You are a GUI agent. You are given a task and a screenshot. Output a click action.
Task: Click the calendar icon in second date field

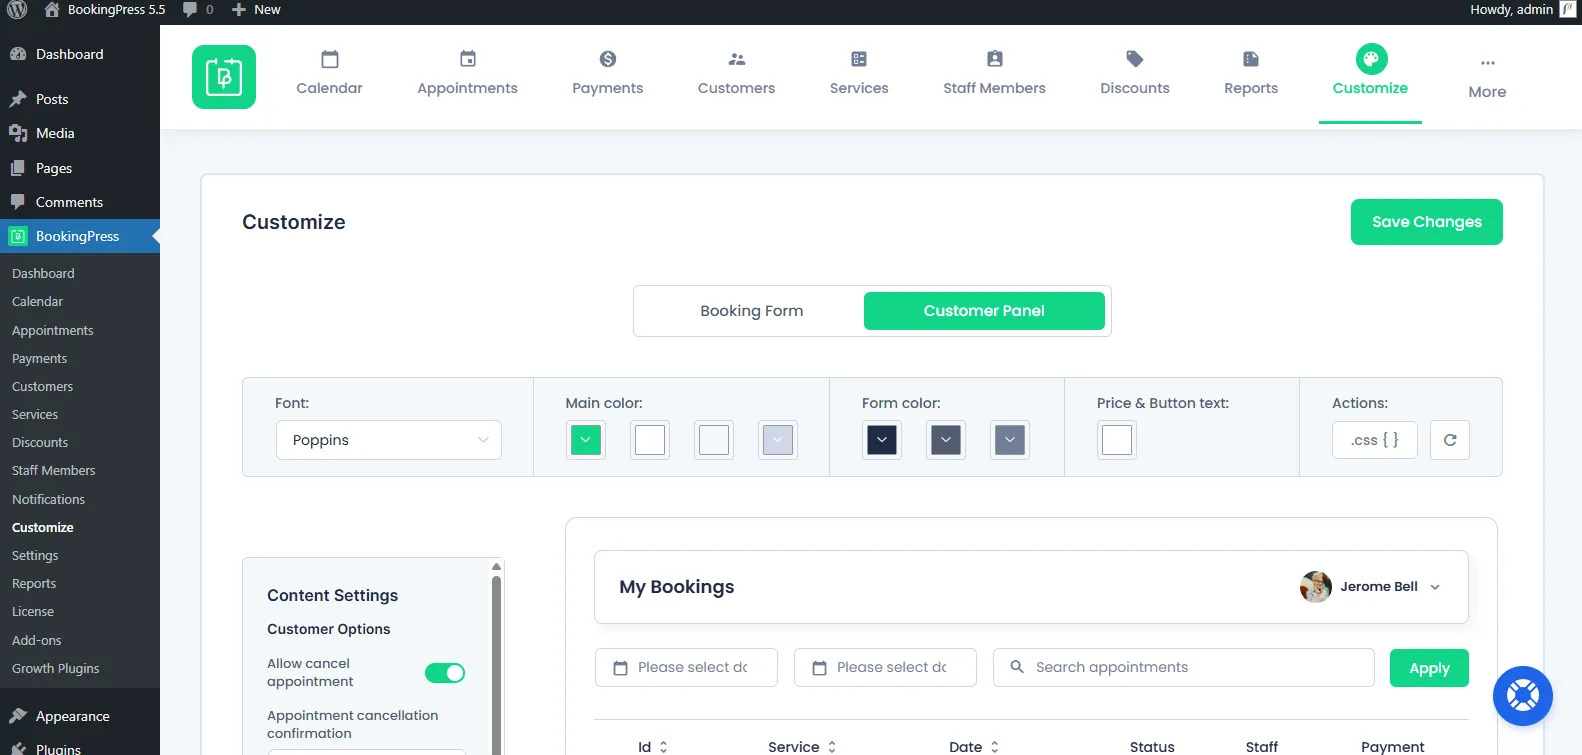820,668
